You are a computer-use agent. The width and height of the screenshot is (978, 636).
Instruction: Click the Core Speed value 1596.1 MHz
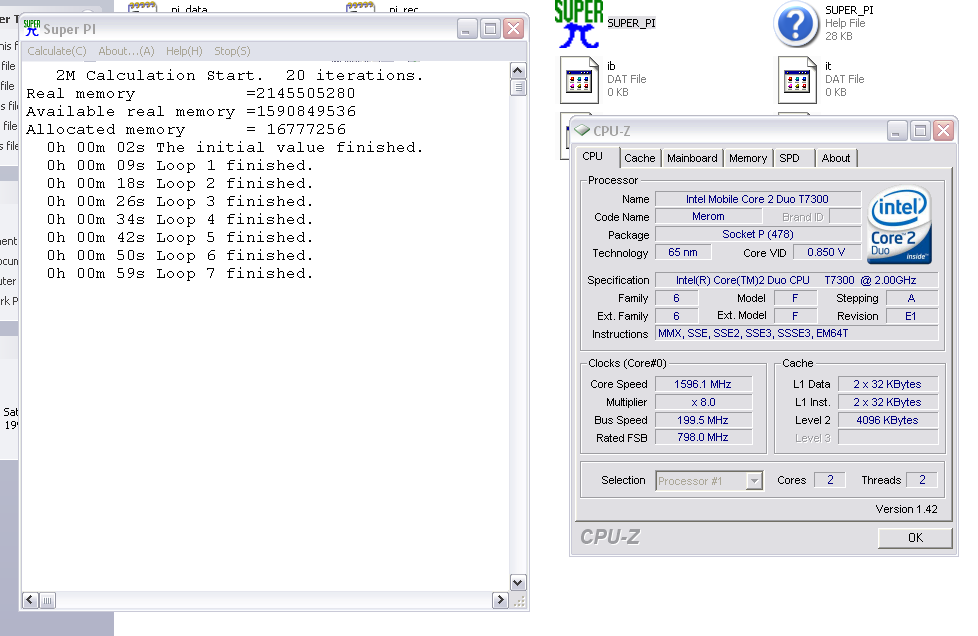(x=703, y=384)
